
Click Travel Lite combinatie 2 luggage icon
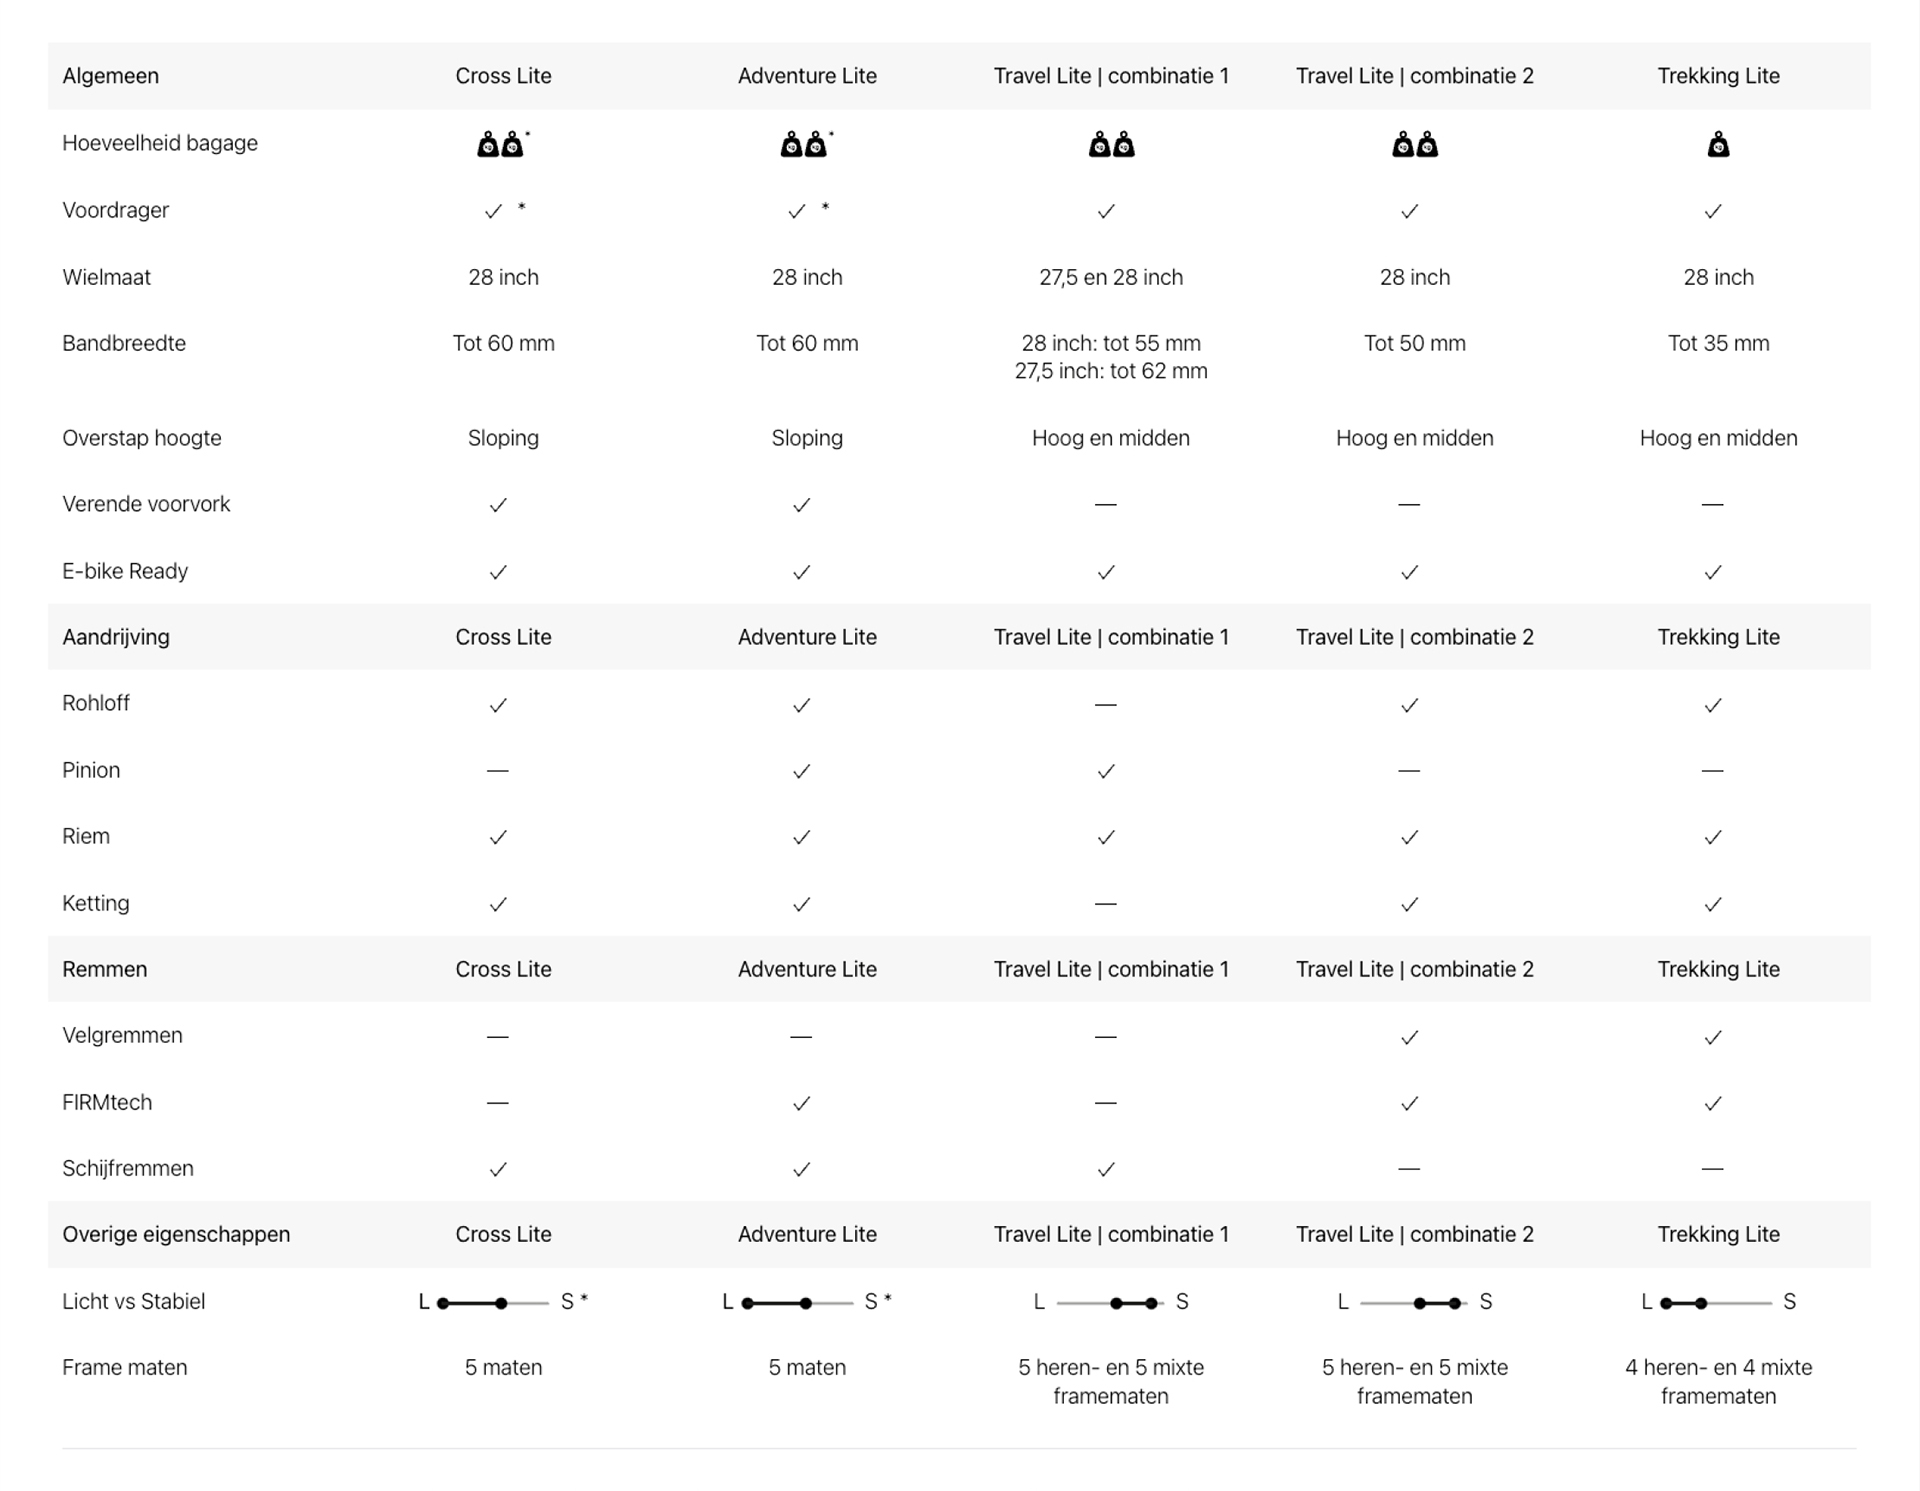[x=1414, y=145]
